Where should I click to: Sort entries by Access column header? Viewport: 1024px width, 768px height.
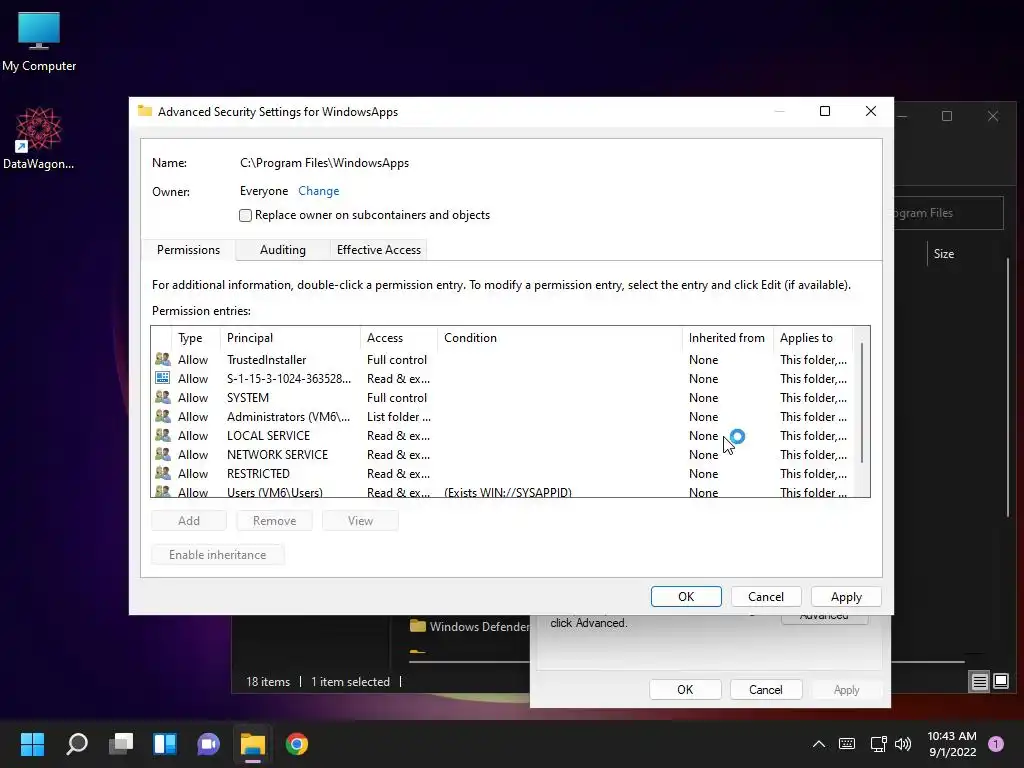398,338
